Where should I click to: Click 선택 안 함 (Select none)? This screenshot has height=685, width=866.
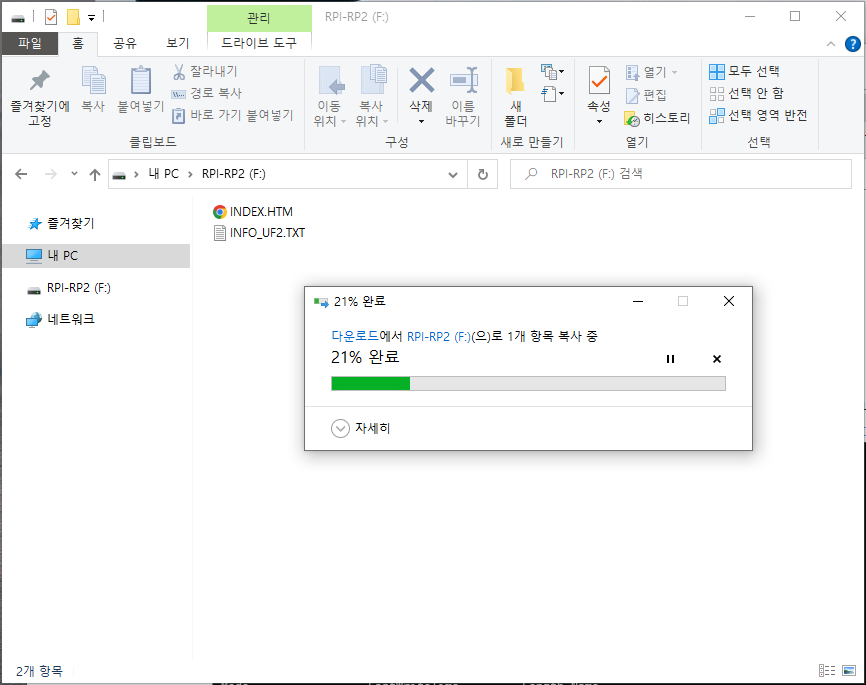pyautogui.click(x=746, y=93)
